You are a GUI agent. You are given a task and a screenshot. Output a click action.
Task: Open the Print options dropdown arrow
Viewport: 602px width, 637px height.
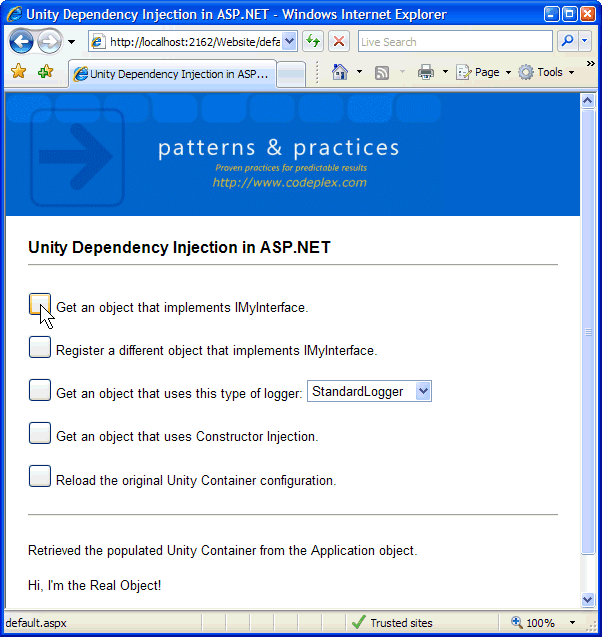pos(445,72)
